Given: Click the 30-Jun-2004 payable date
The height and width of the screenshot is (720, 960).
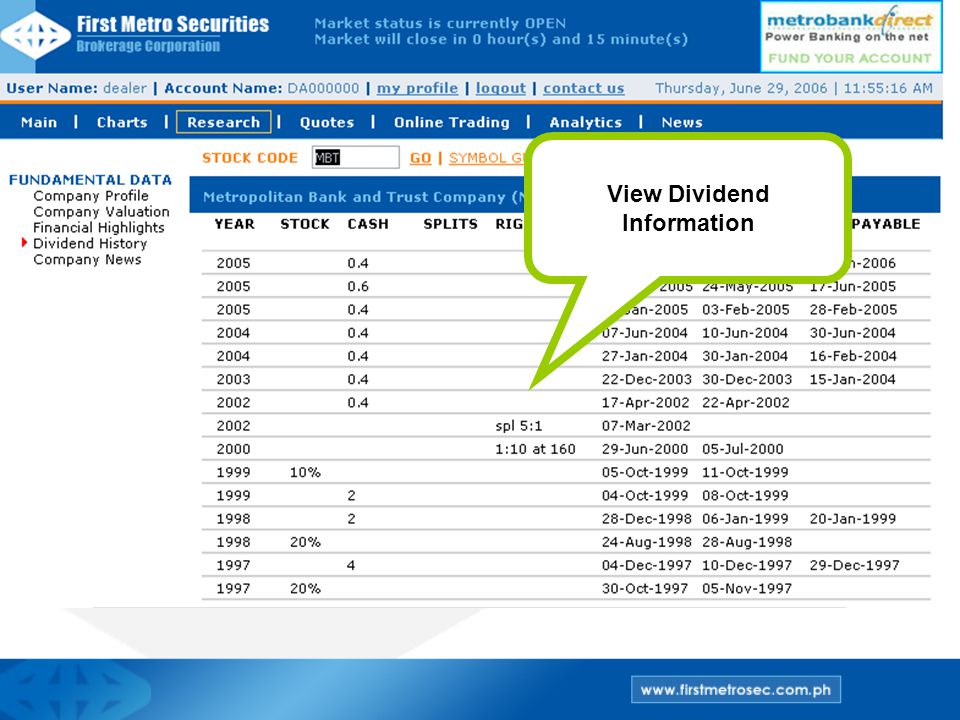Looking at the screenshot, I should (x=852, y=333).
